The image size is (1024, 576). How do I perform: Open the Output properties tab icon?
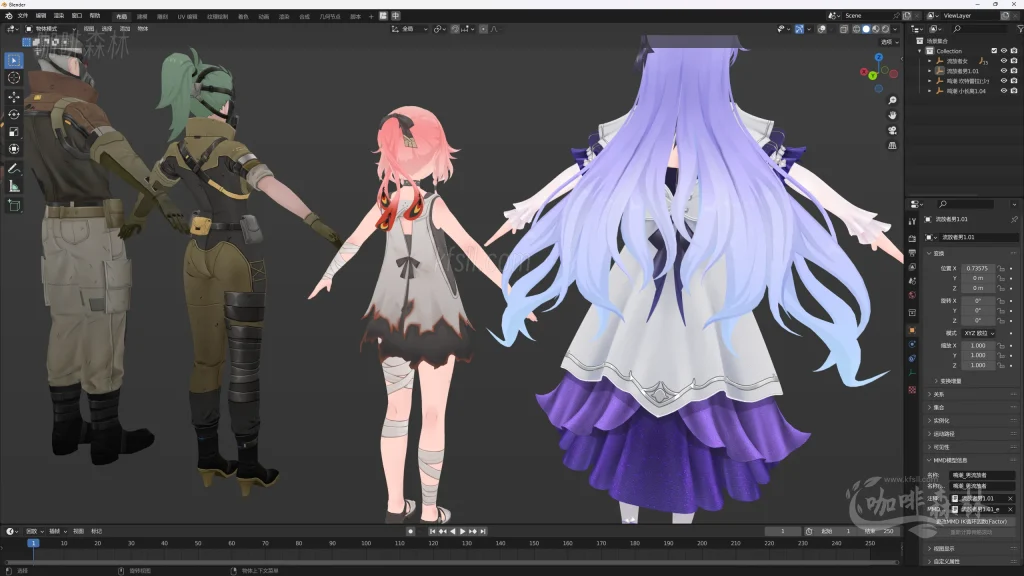[x=912, y=253]
